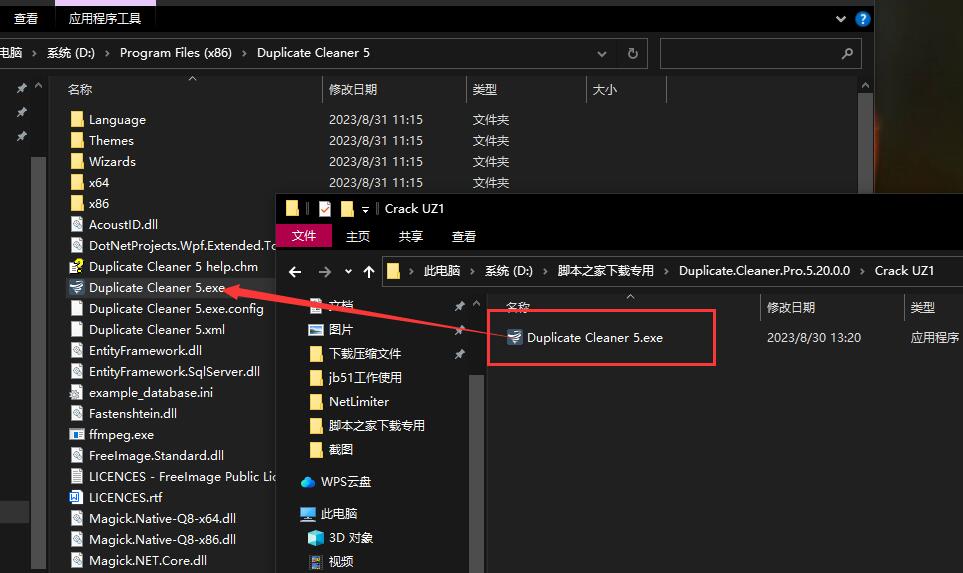
Task: Go up one folder level in Crack UZ1
Action: point(368,271)
